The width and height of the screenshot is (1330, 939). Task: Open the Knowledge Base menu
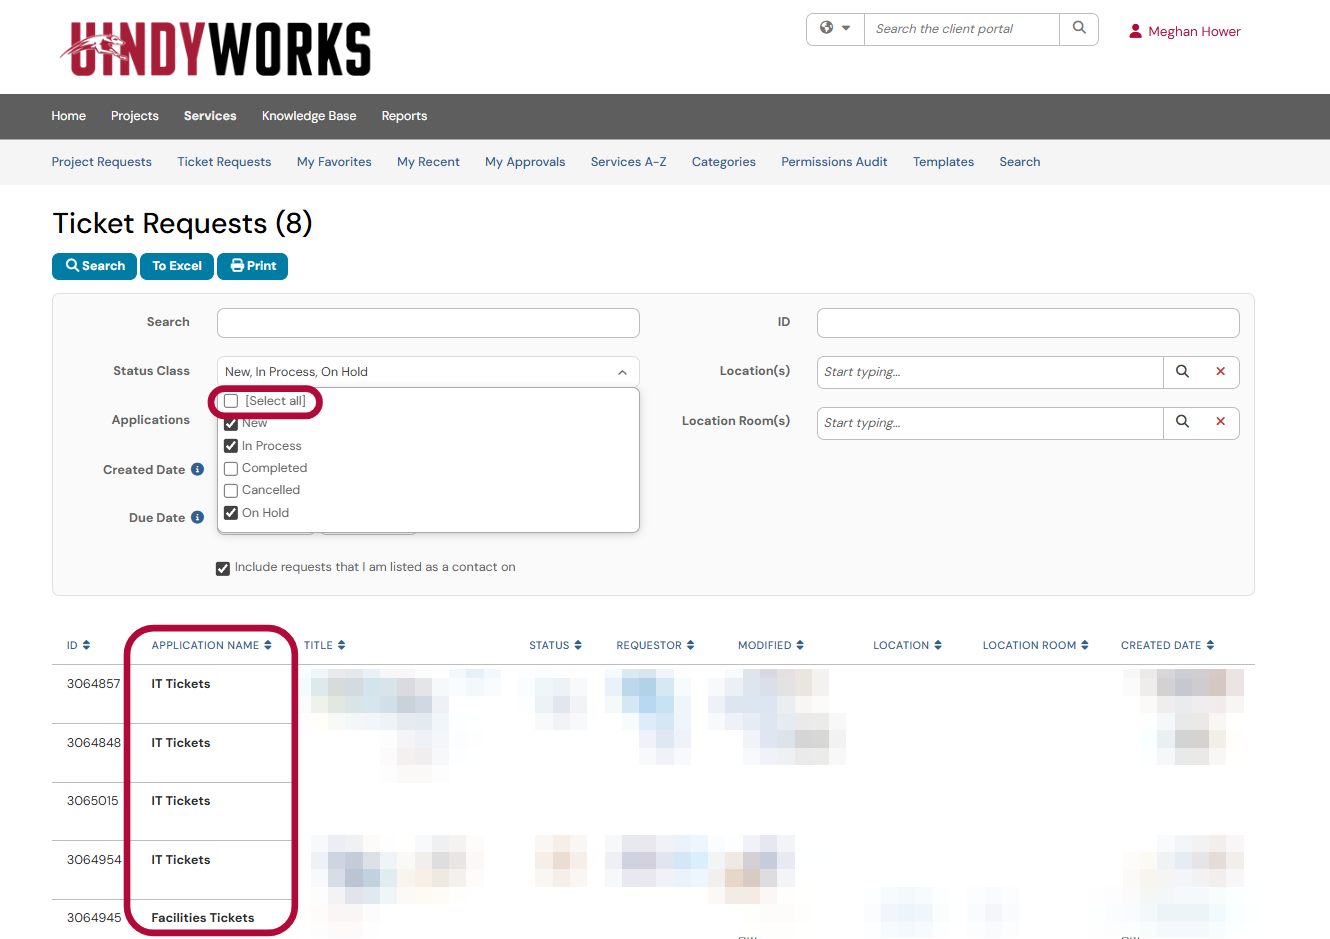tap(309, 116)
